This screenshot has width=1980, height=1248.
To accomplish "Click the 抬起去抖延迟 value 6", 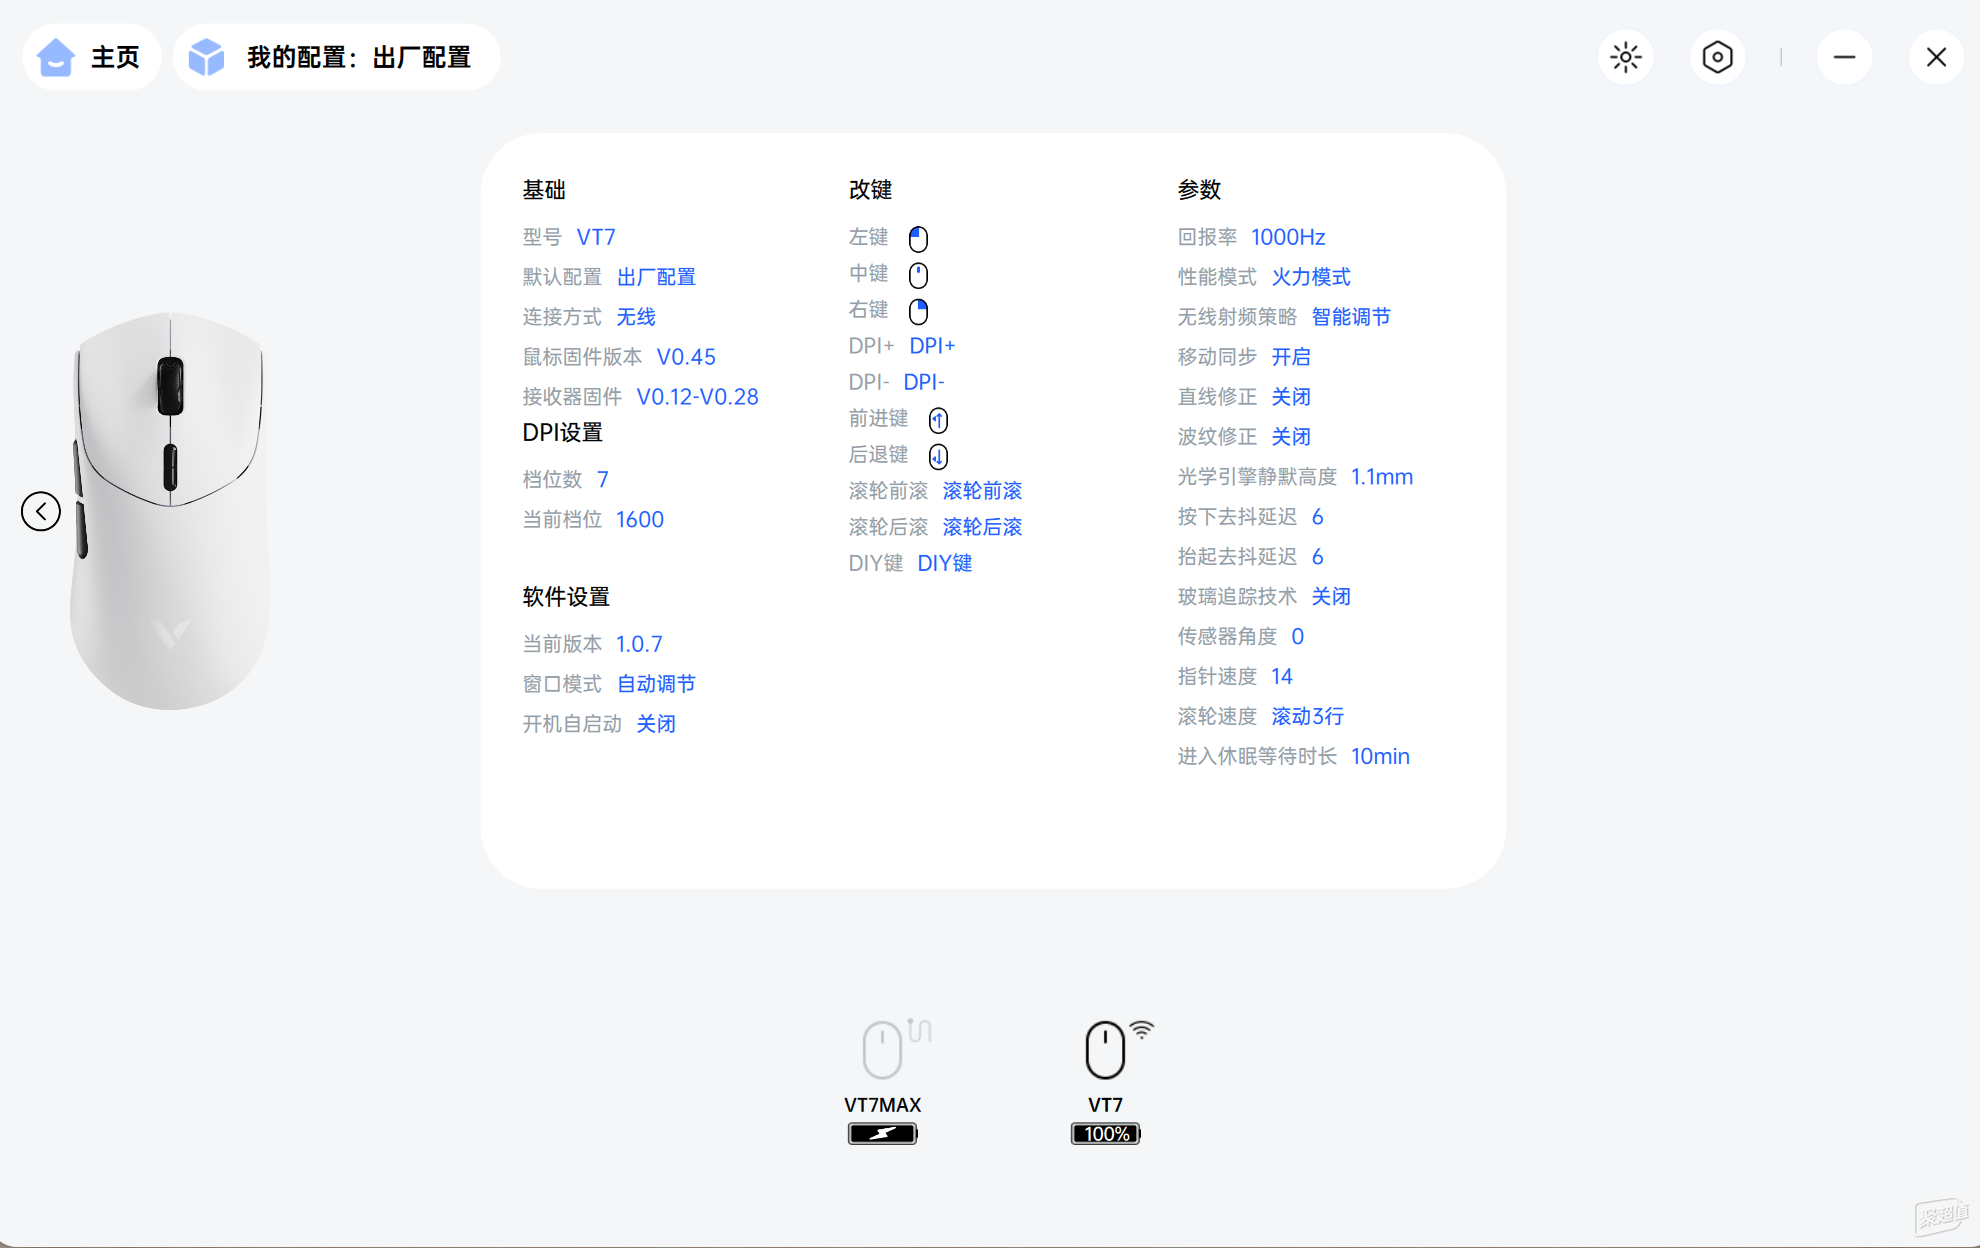I will pyautogui.click(x=1318, y=557).
